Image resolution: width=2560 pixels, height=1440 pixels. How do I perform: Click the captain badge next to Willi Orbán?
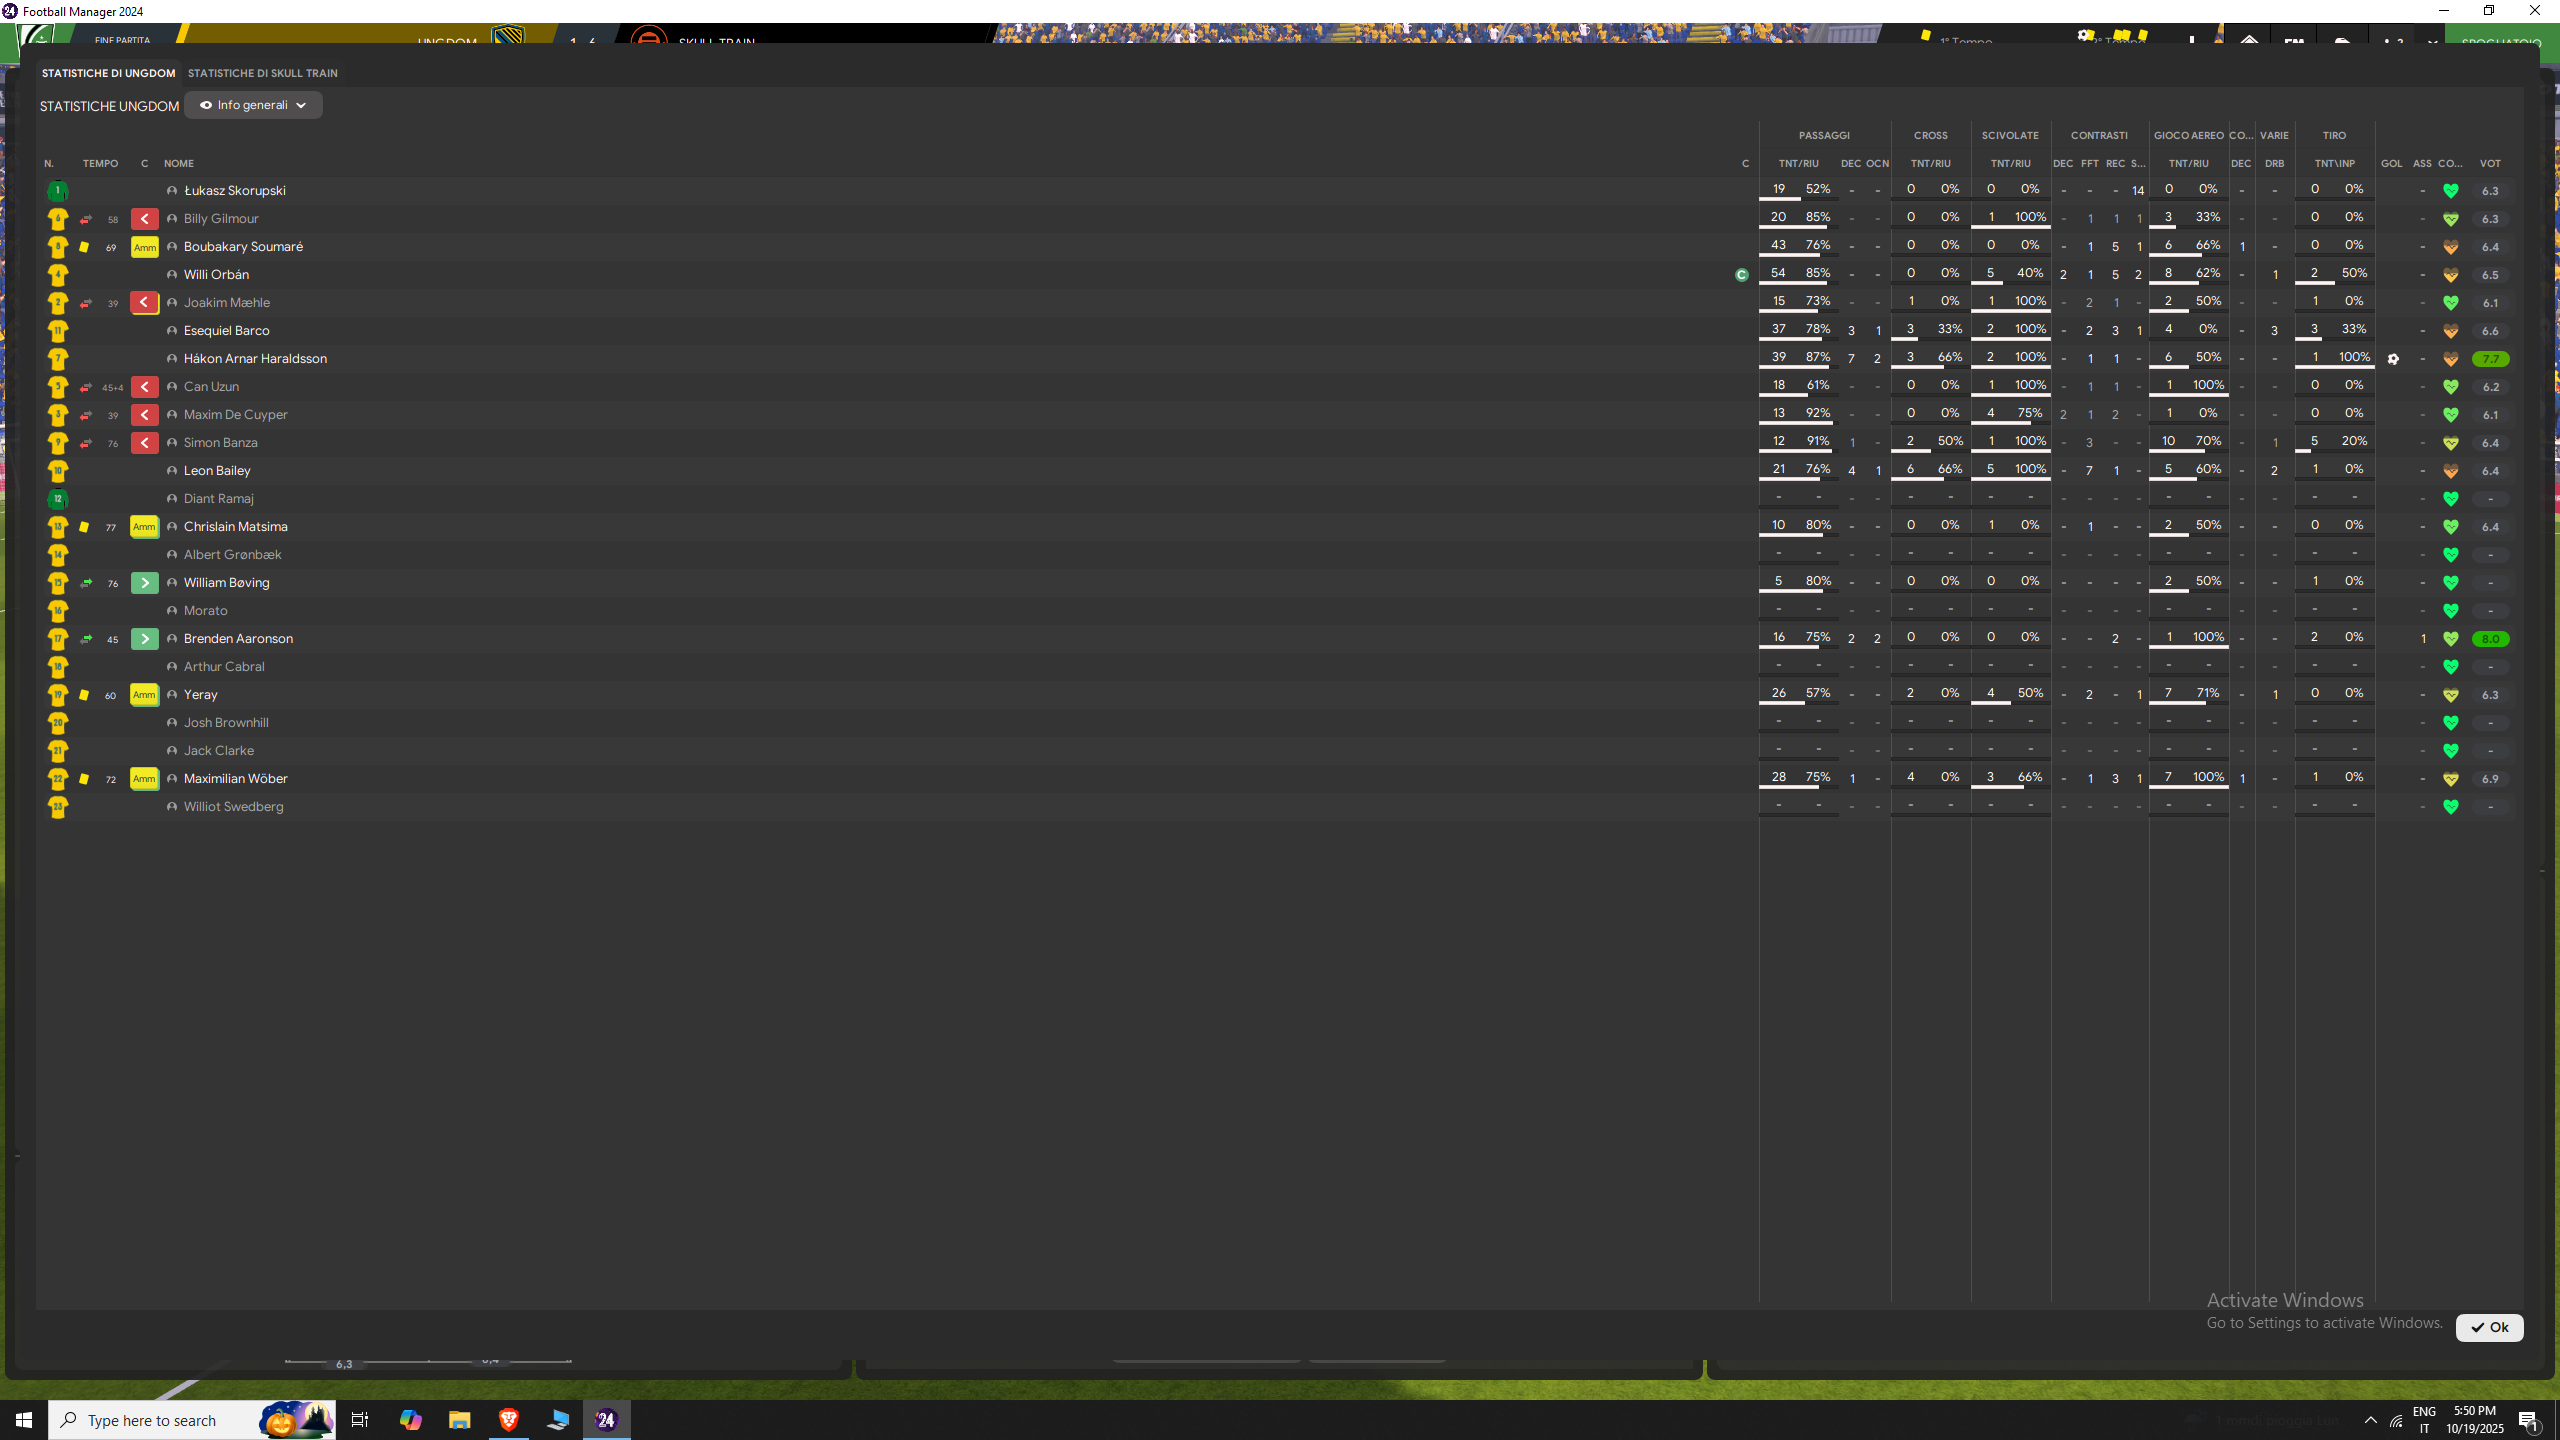[1742, 275]
